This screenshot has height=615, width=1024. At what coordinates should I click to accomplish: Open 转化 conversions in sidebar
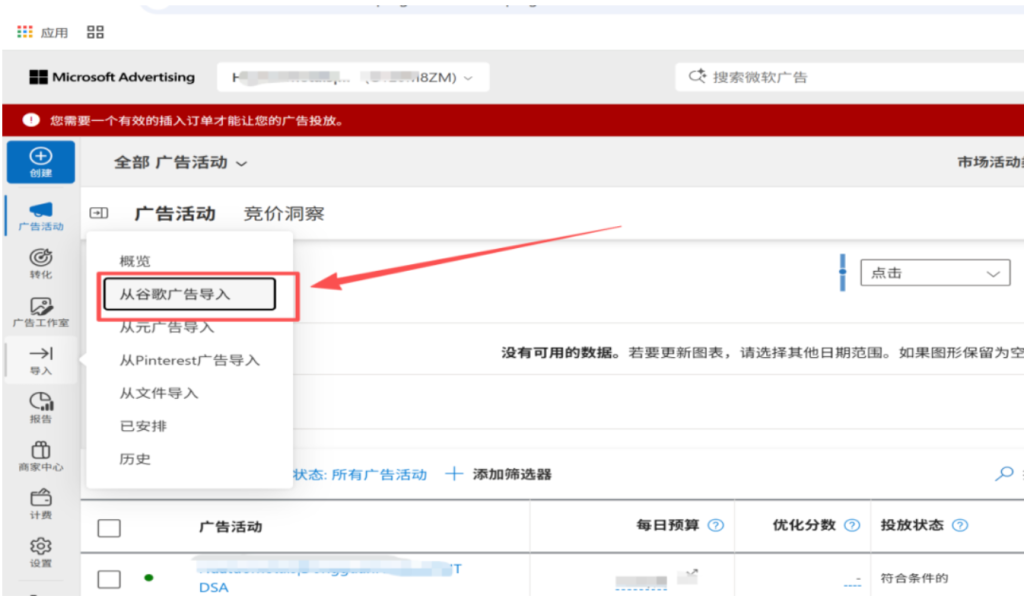pyautogui.click(x=40, y=264)
